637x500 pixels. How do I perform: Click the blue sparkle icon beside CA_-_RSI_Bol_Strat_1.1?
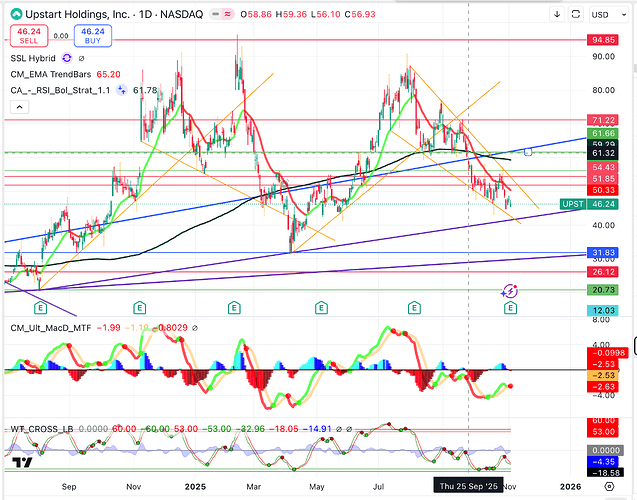pyautogui.click(x=121, y=90)
